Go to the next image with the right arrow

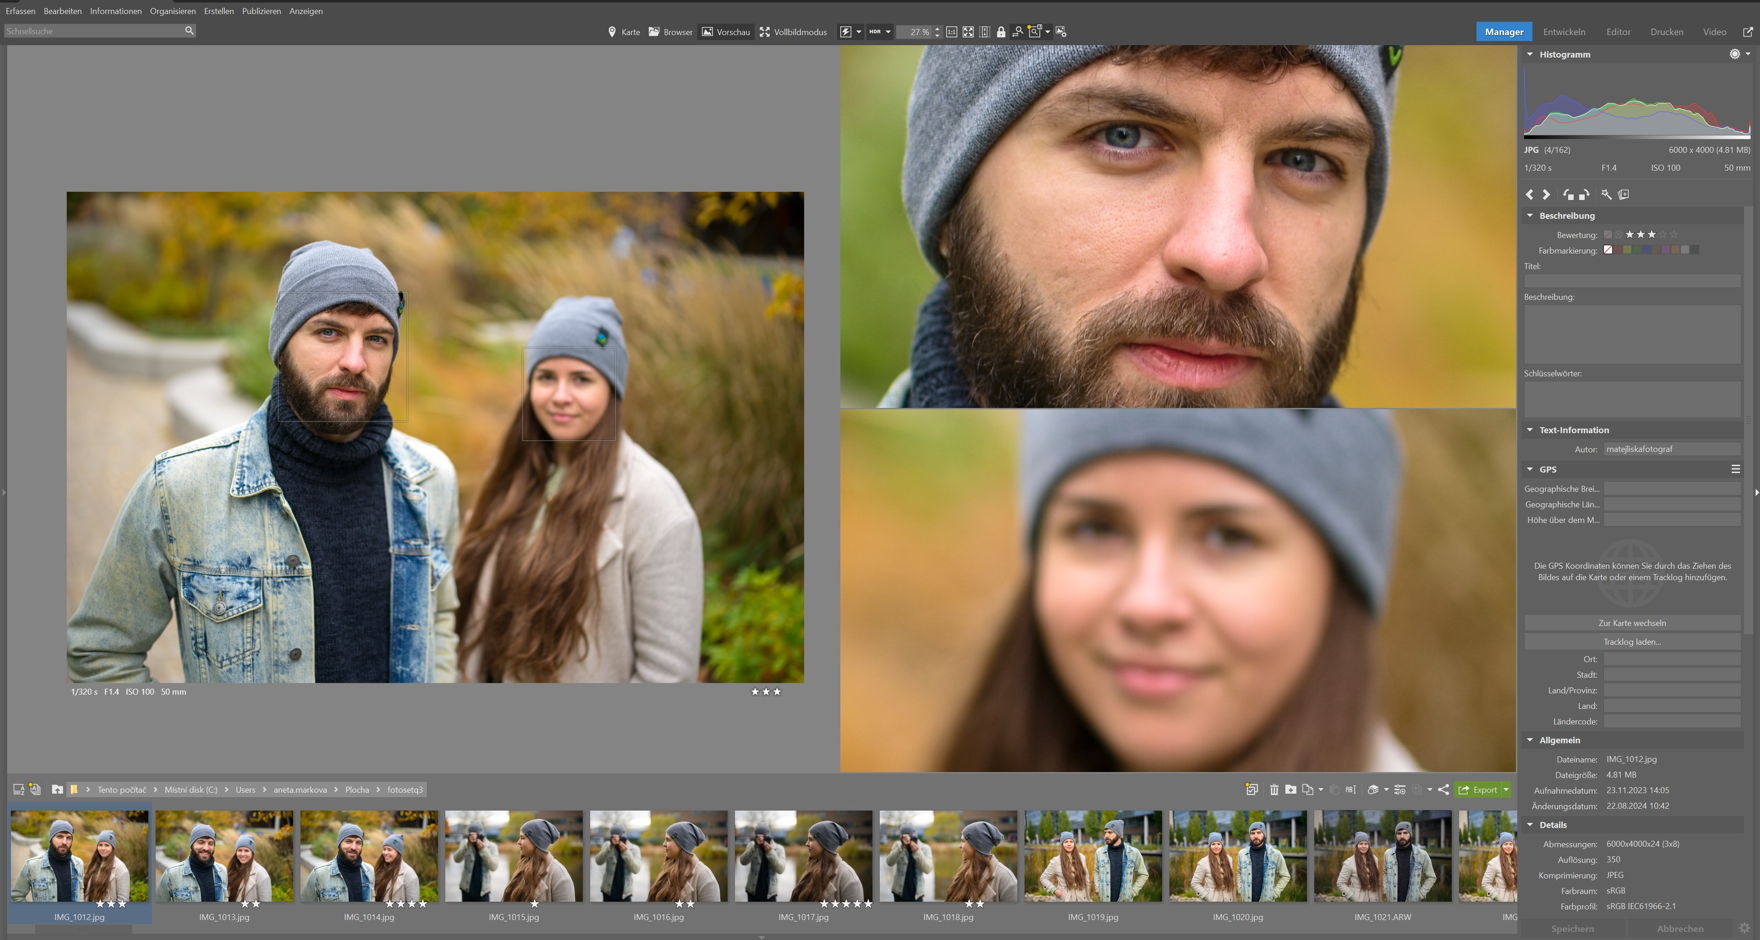(x=1546, y=195)
